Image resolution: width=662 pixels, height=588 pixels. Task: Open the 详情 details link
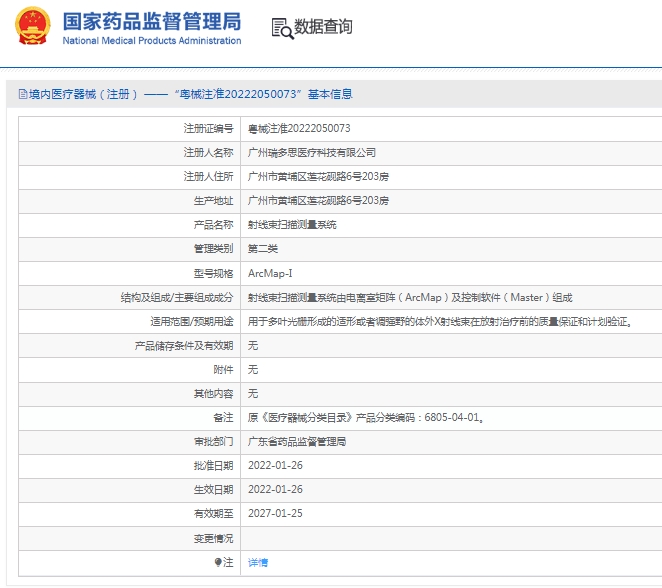258,562
